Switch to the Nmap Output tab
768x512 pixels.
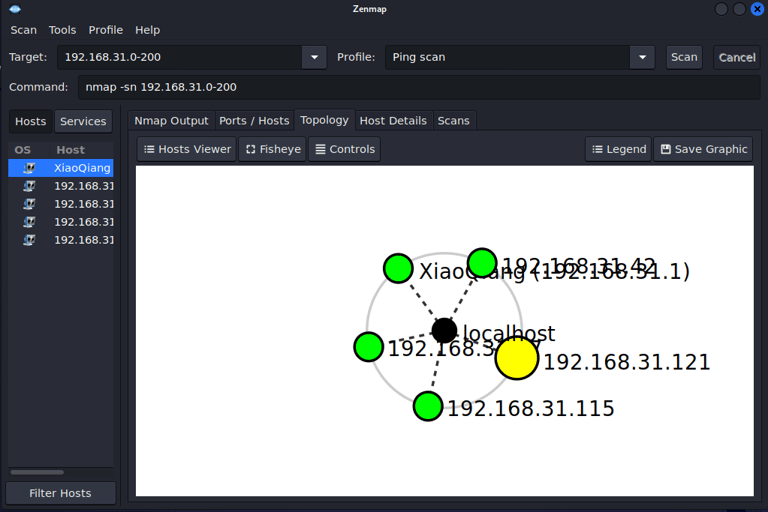(171, 121)
